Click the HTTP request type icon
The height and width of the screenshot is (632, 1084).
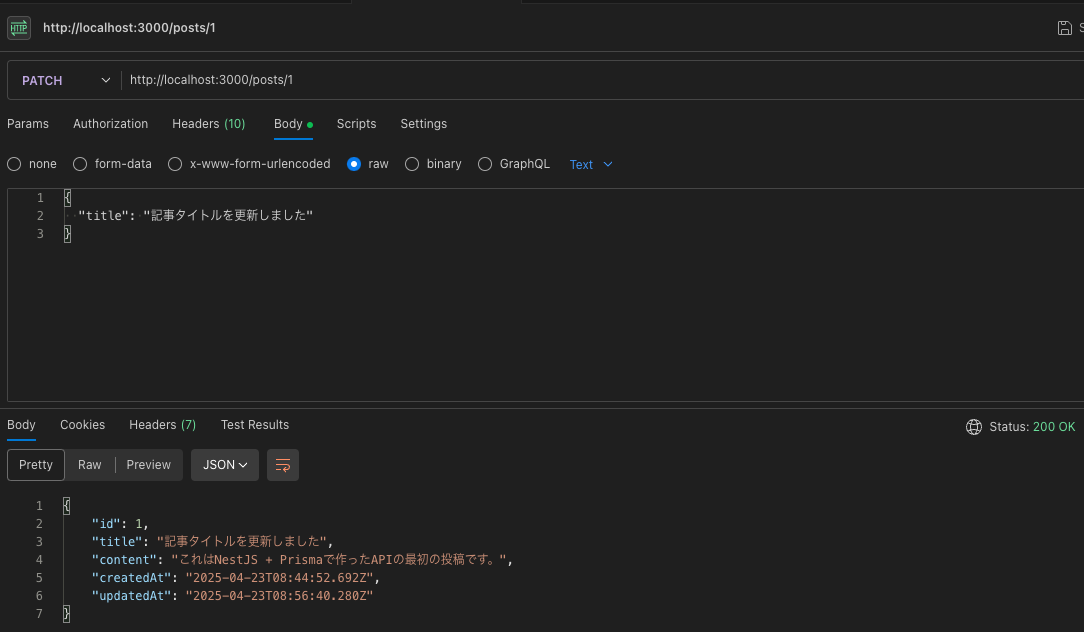click(x=19, y=28)
